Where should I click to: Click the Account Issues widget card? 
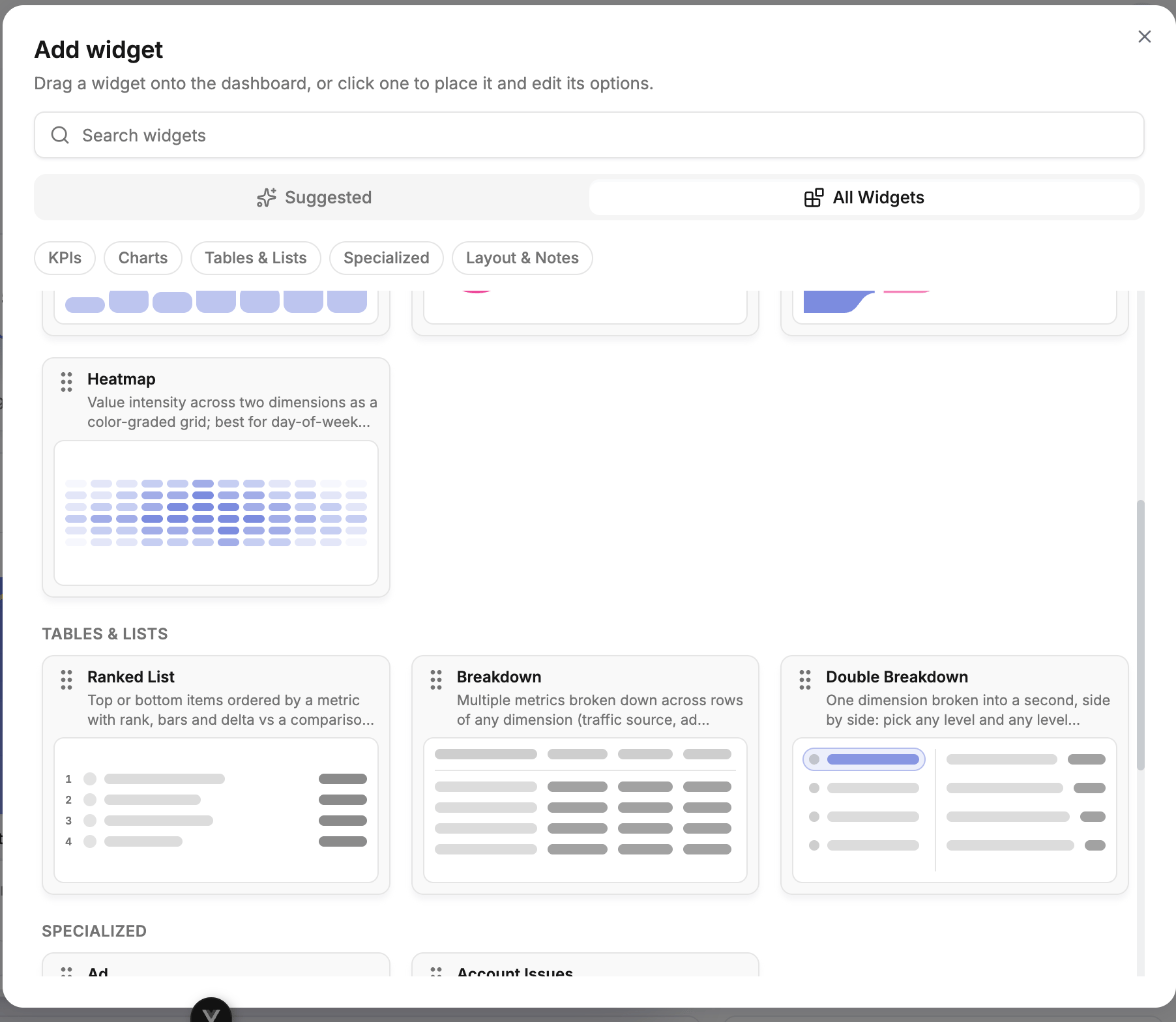click(585, 965)
